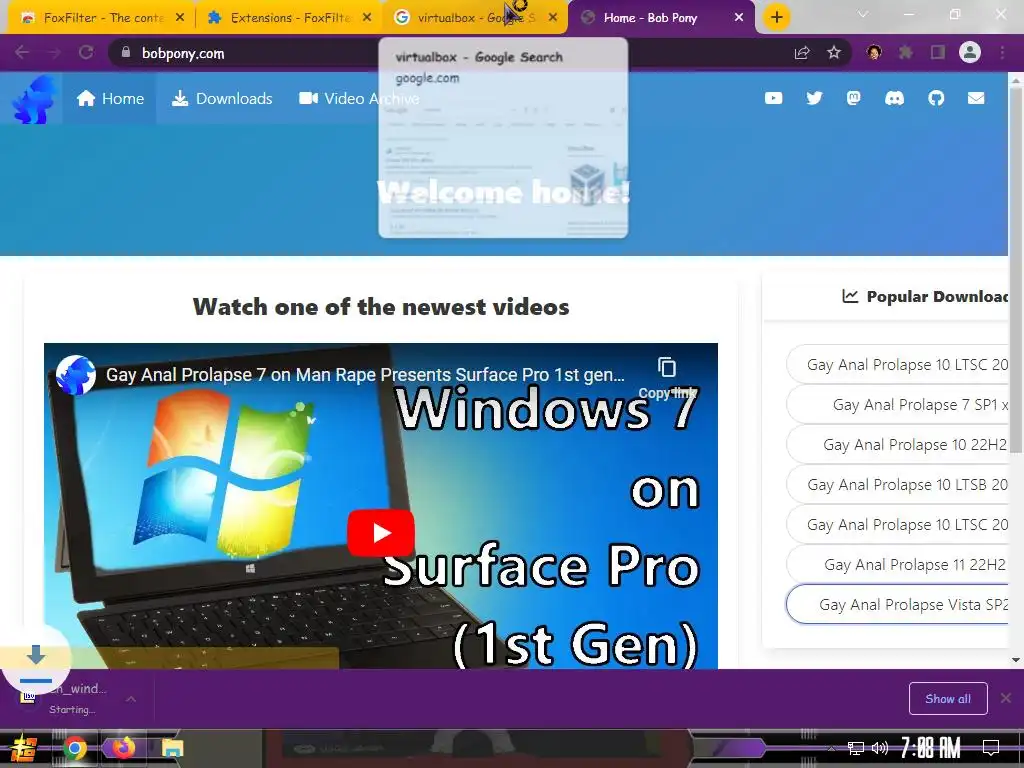
Task: Open the Video Archive nav item
Action: point(359,99)
